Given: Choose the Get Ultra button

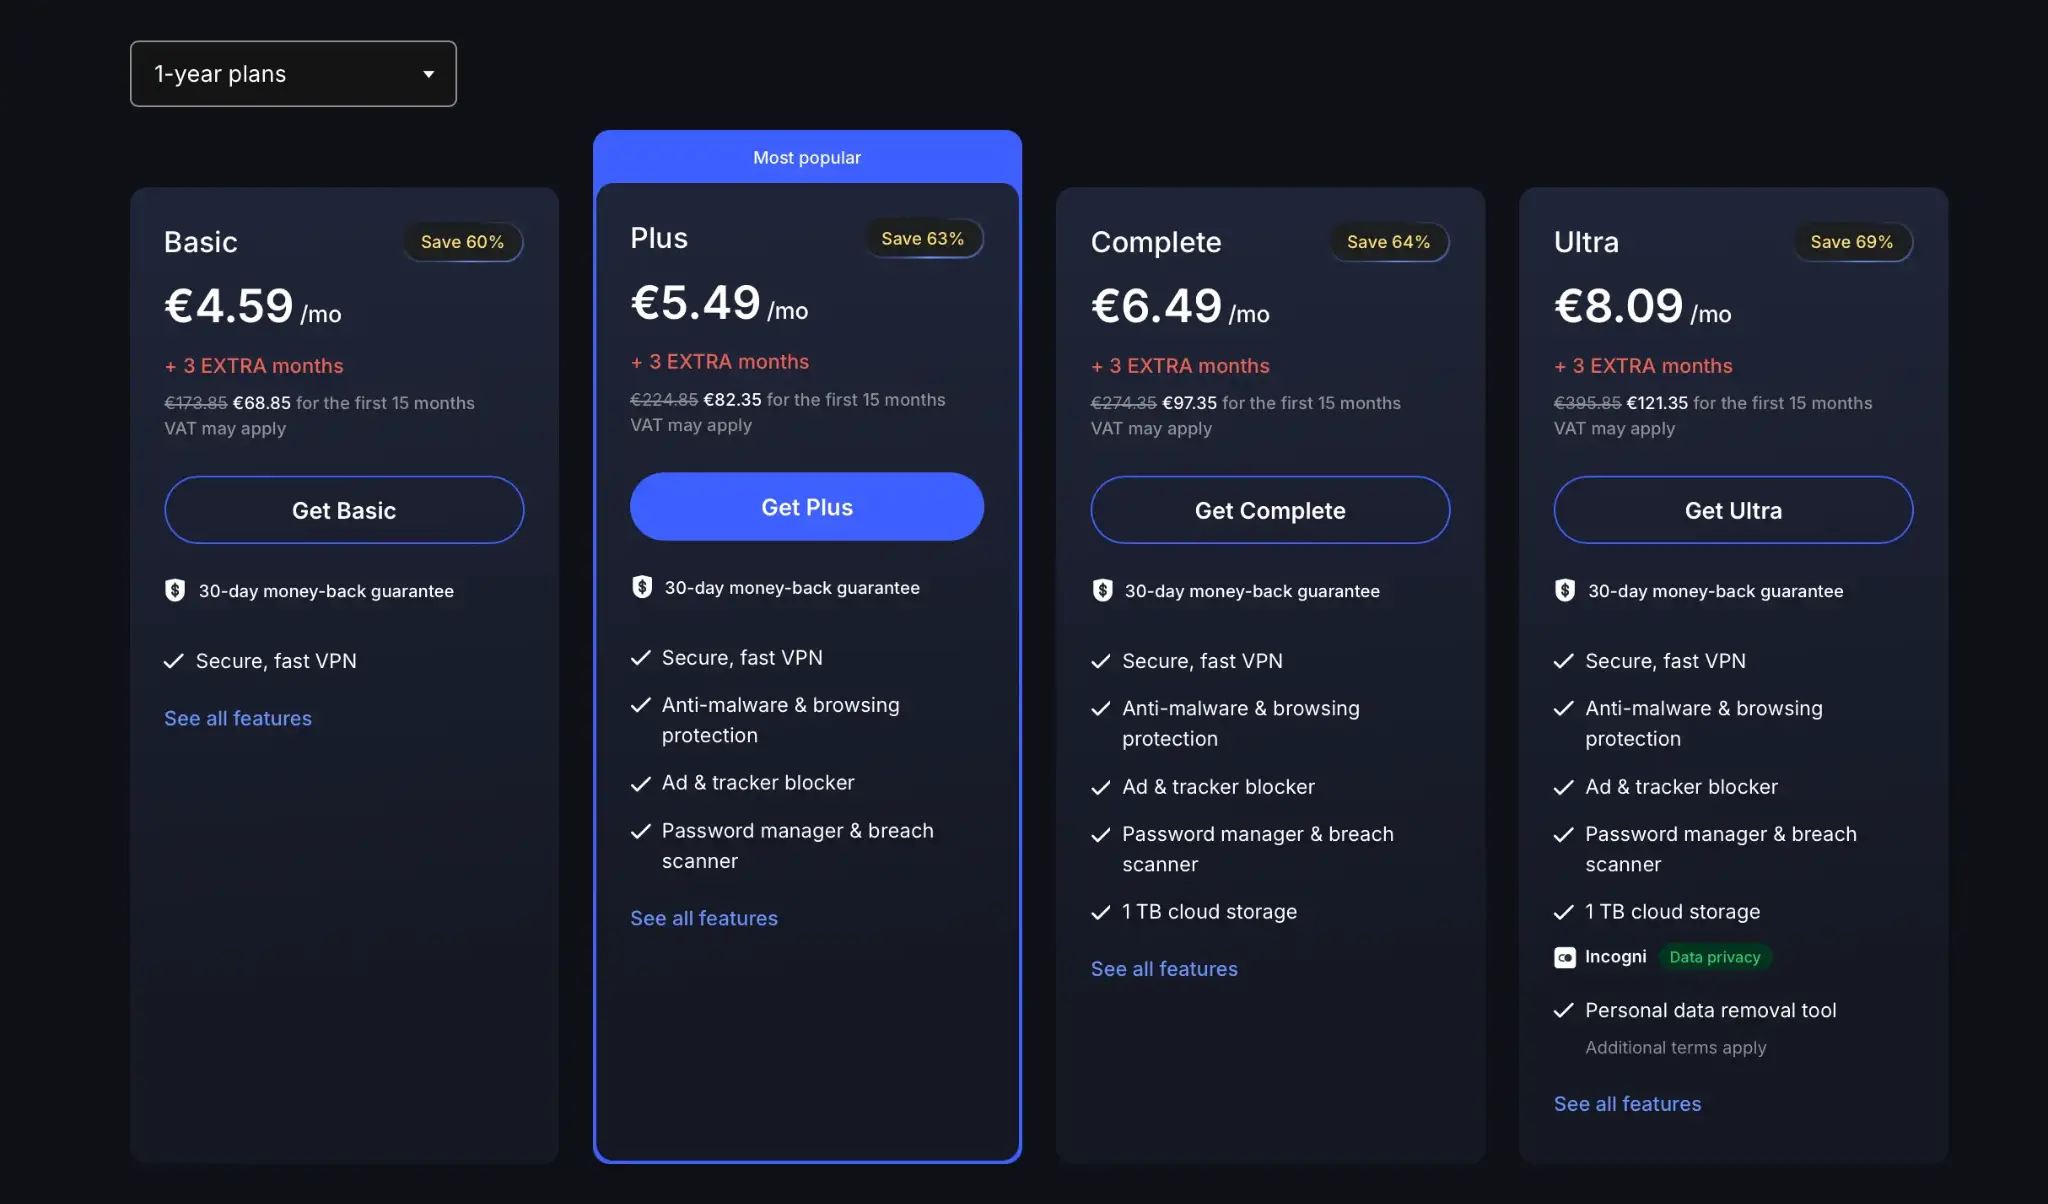Looking at the screenshot, I should pyautogui.click(x=1732, y=510).
